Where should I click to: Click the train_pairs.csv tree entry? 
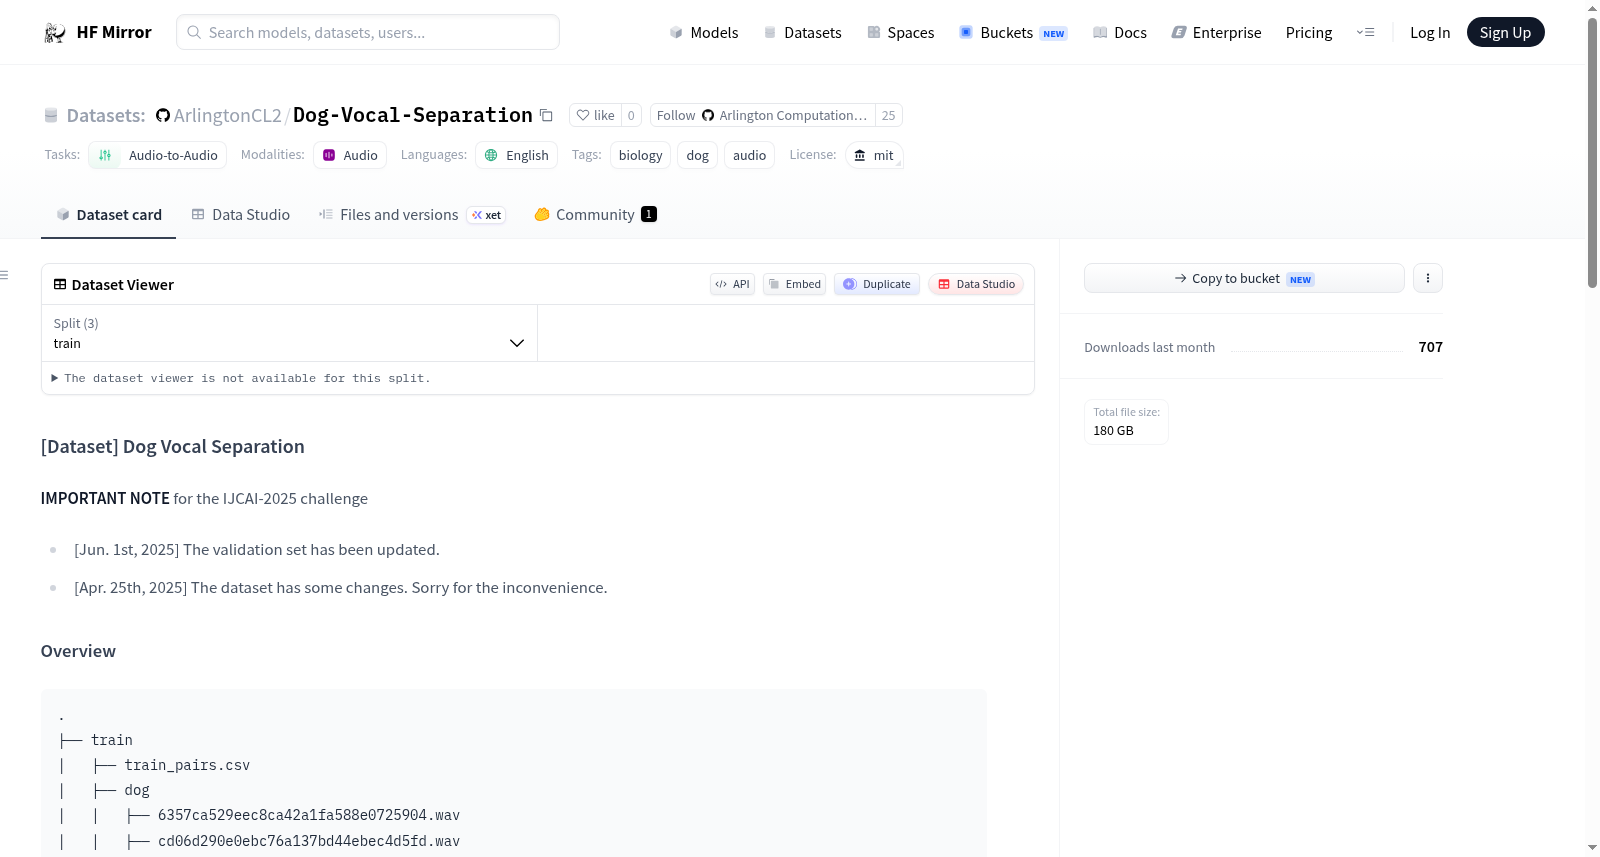click(187, 765)
